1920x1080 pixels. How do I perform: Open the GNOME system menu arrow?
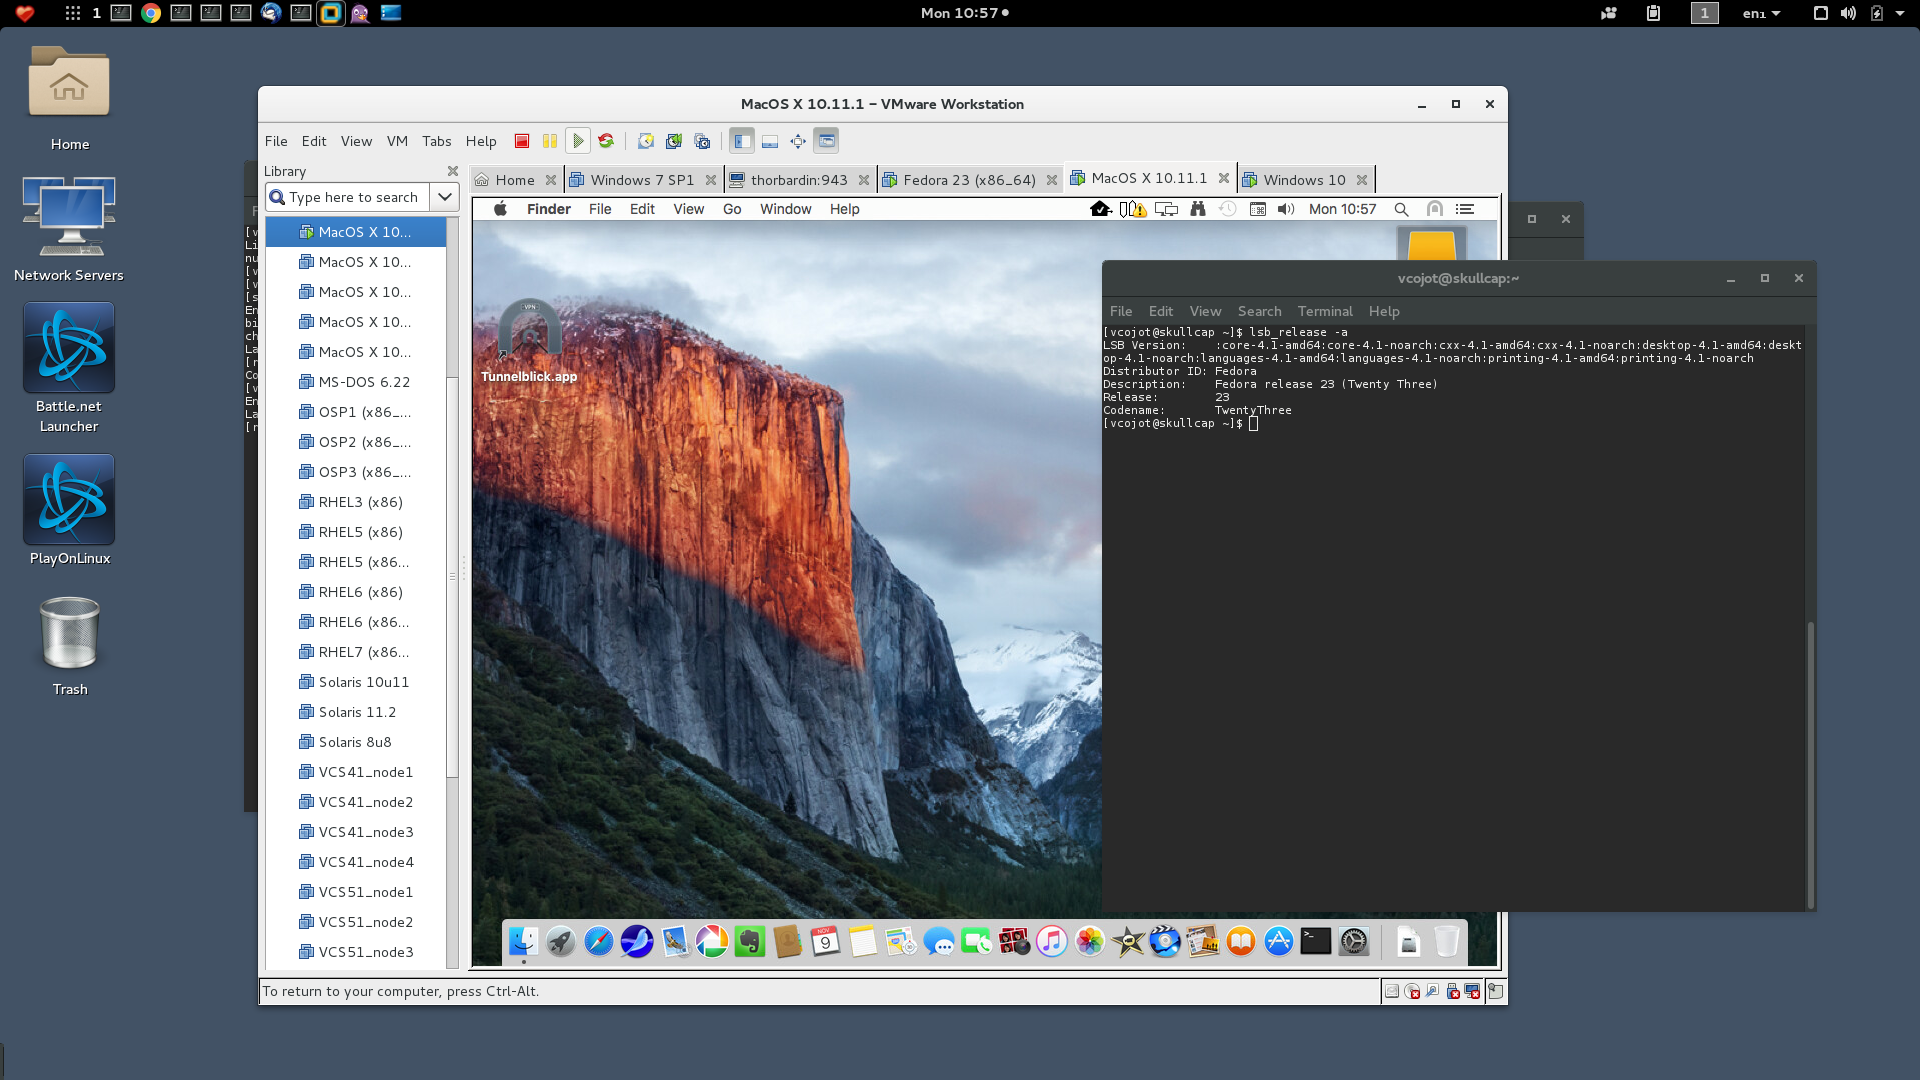click(1900, 13)
